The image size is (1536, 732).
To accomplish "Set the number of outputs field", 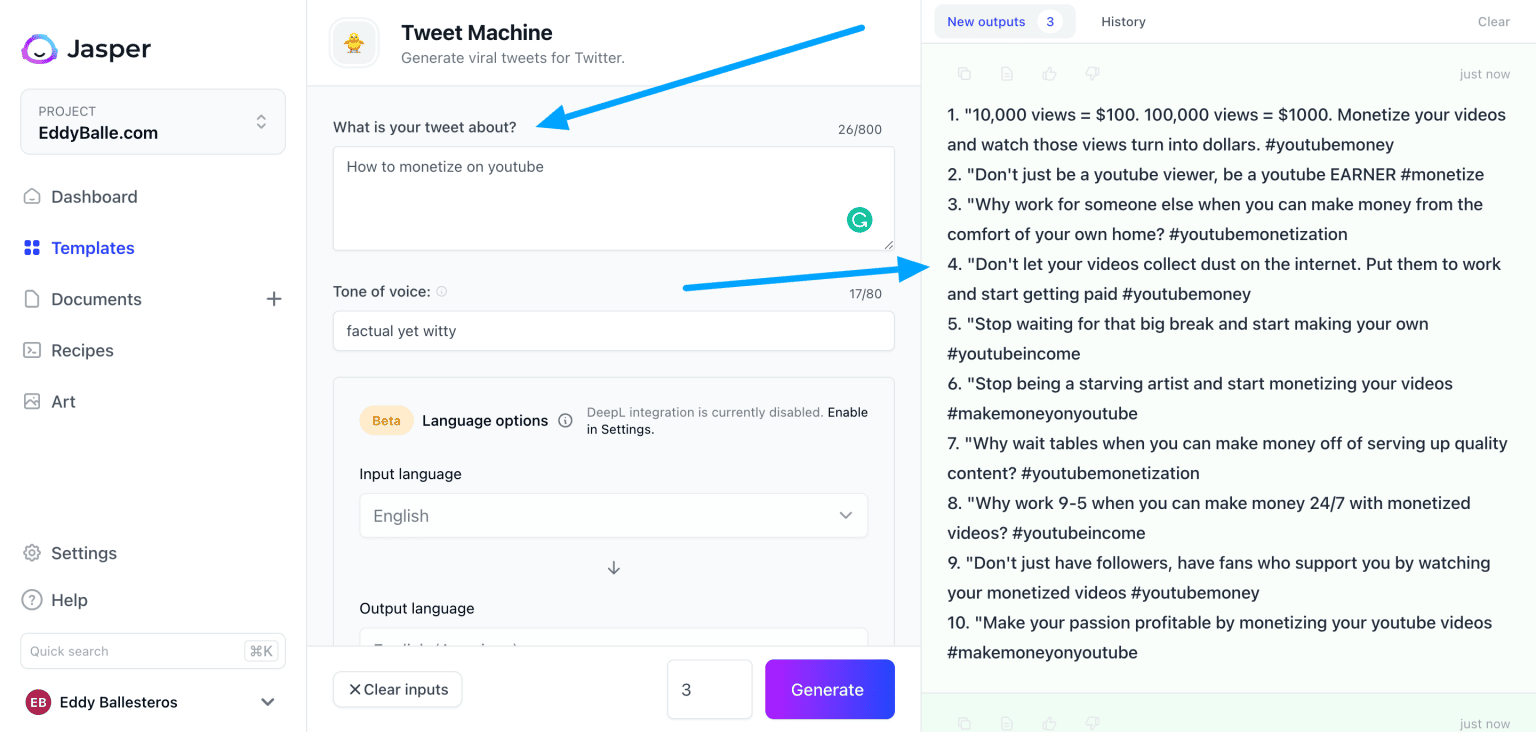I will click(x=710, y=689).
